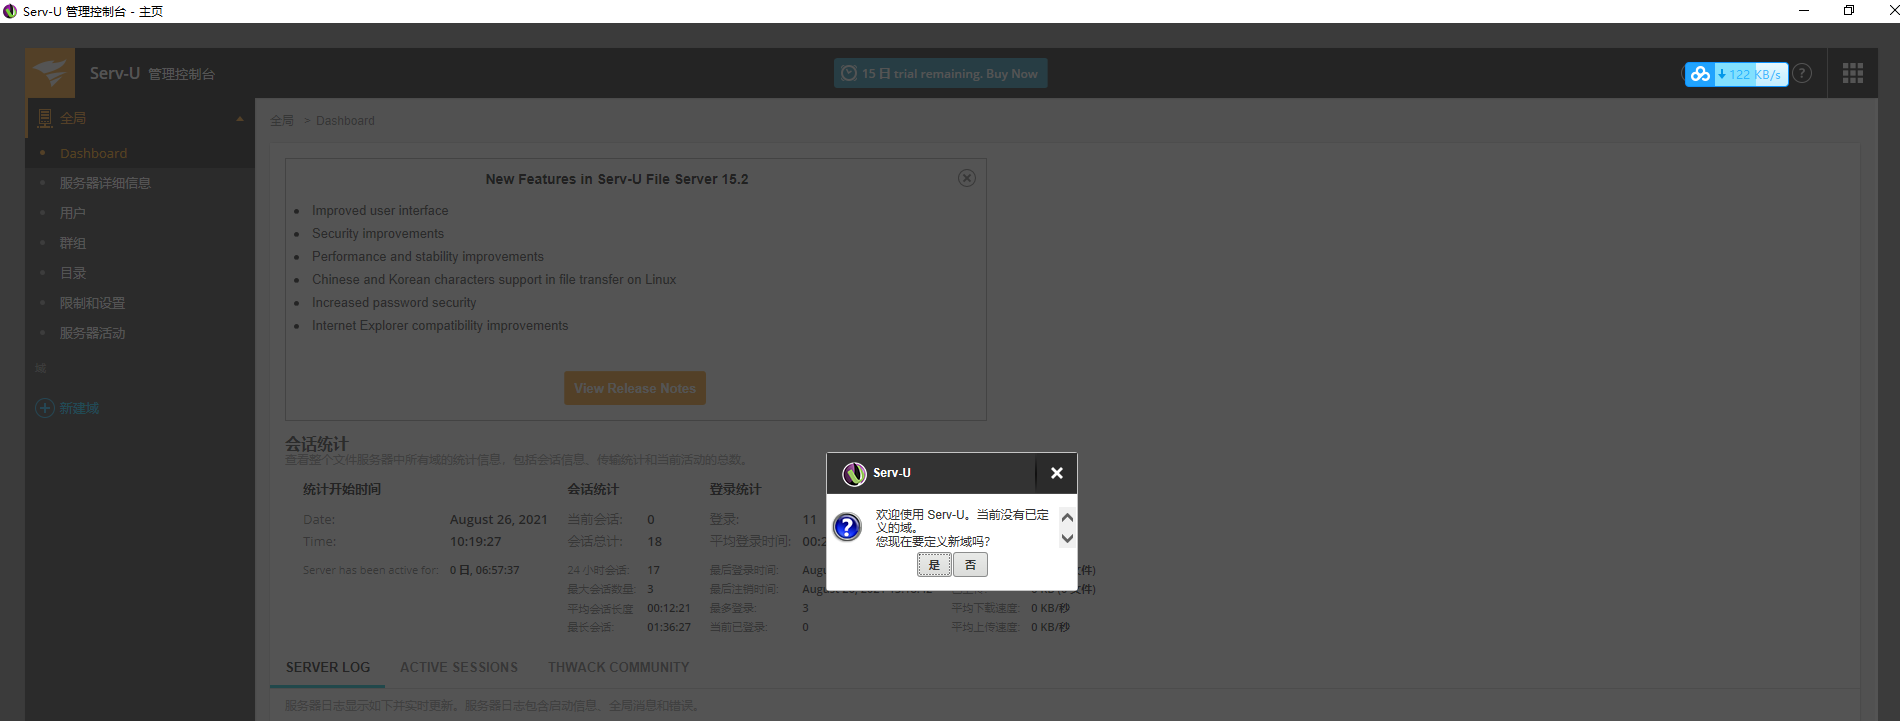Select Dashboard in sidebar
Screen dimensions: 1900x721
point(93,153)
